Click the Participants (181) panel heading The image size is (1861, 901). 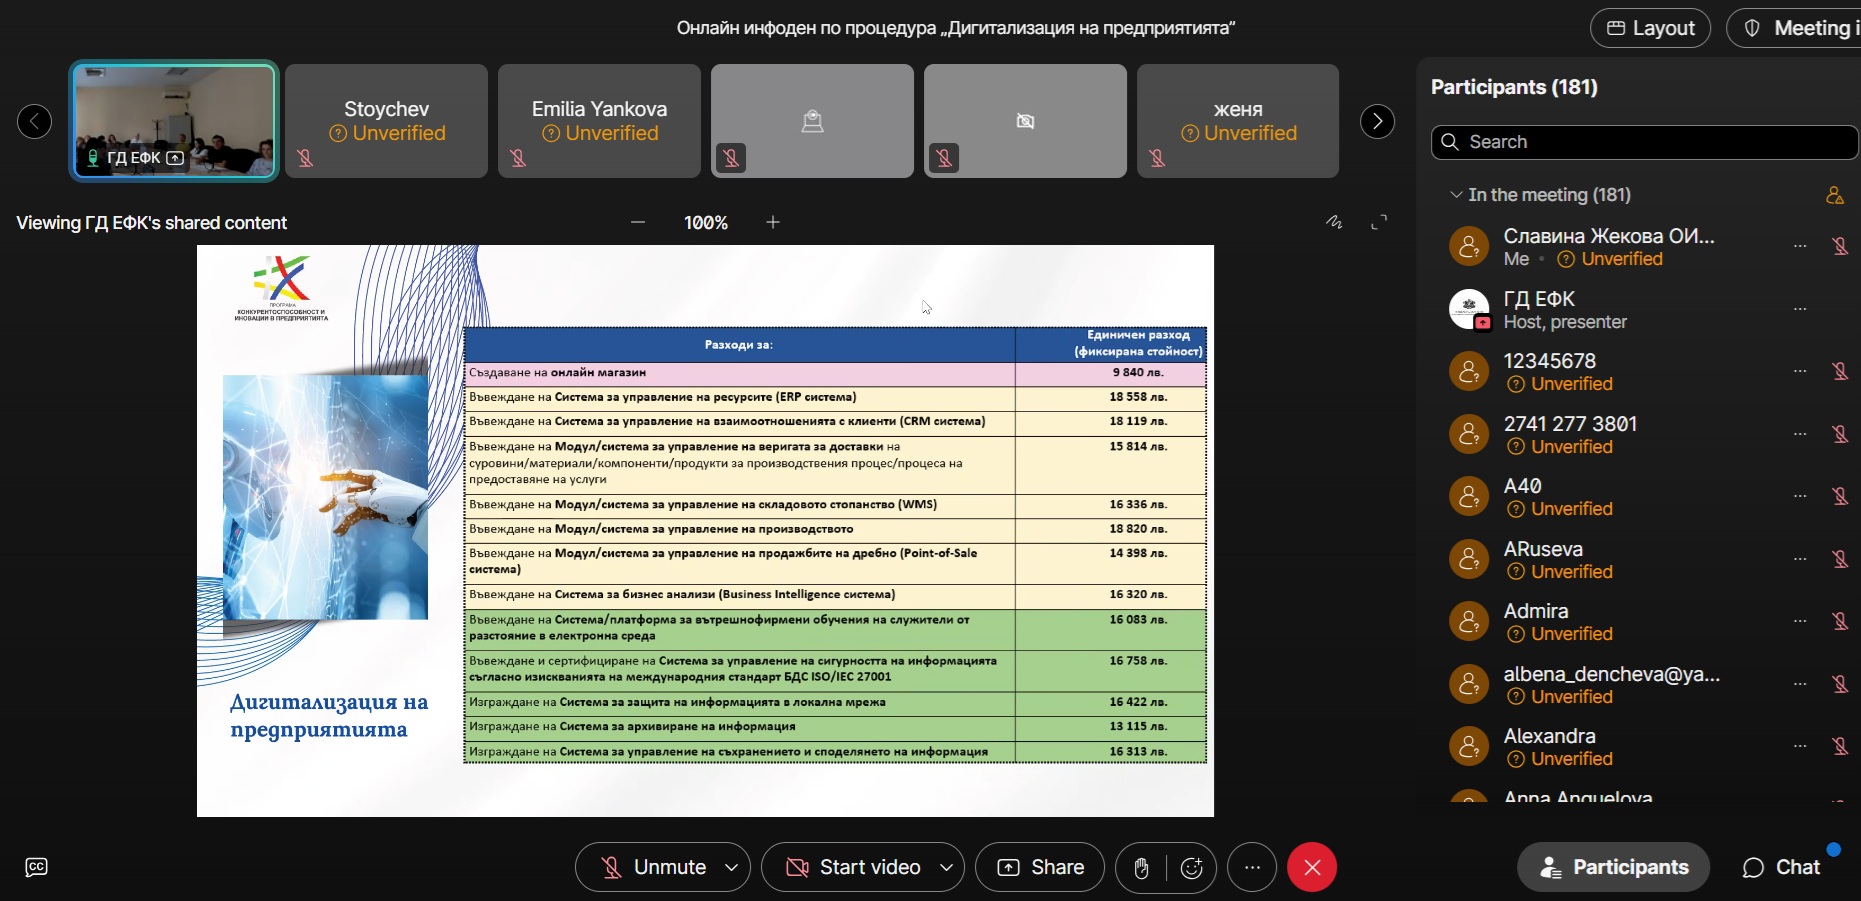pos(1514,87)
